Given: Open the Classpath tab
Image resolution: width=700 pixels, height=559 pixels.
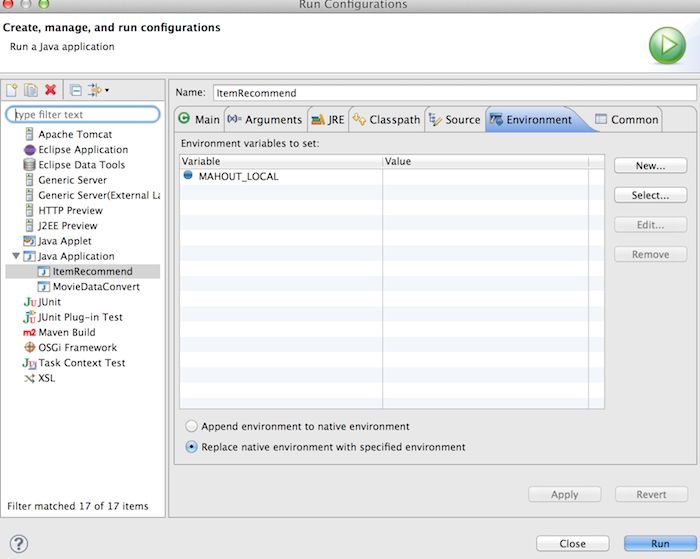Looking at the screenshot, I should pyautogui.click(x=387, y=120).
